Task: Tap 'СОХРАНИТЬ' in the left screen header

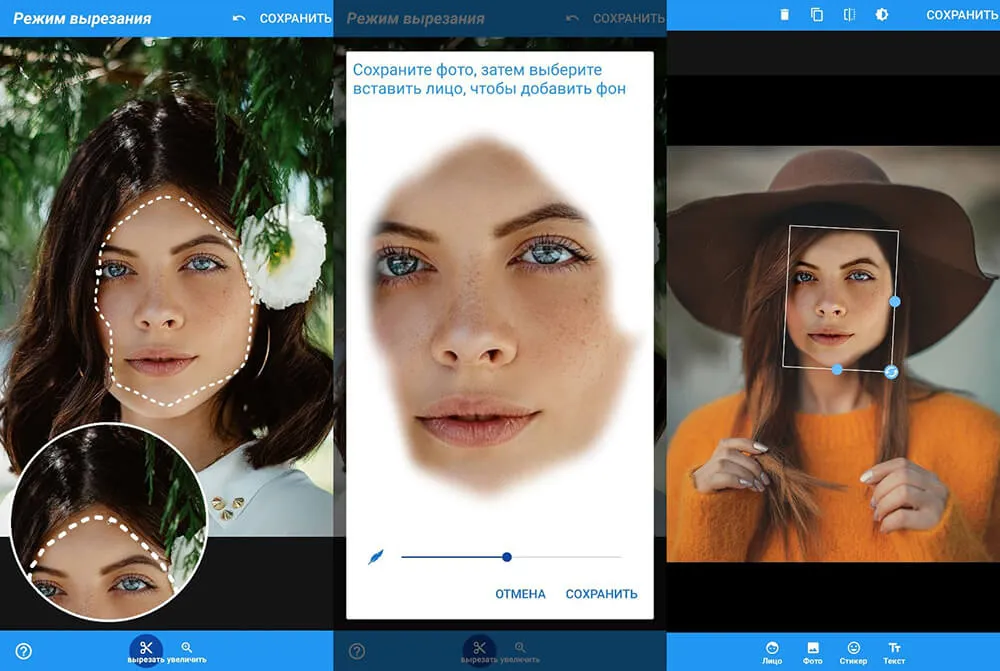Action: click(x=295, y=18)
